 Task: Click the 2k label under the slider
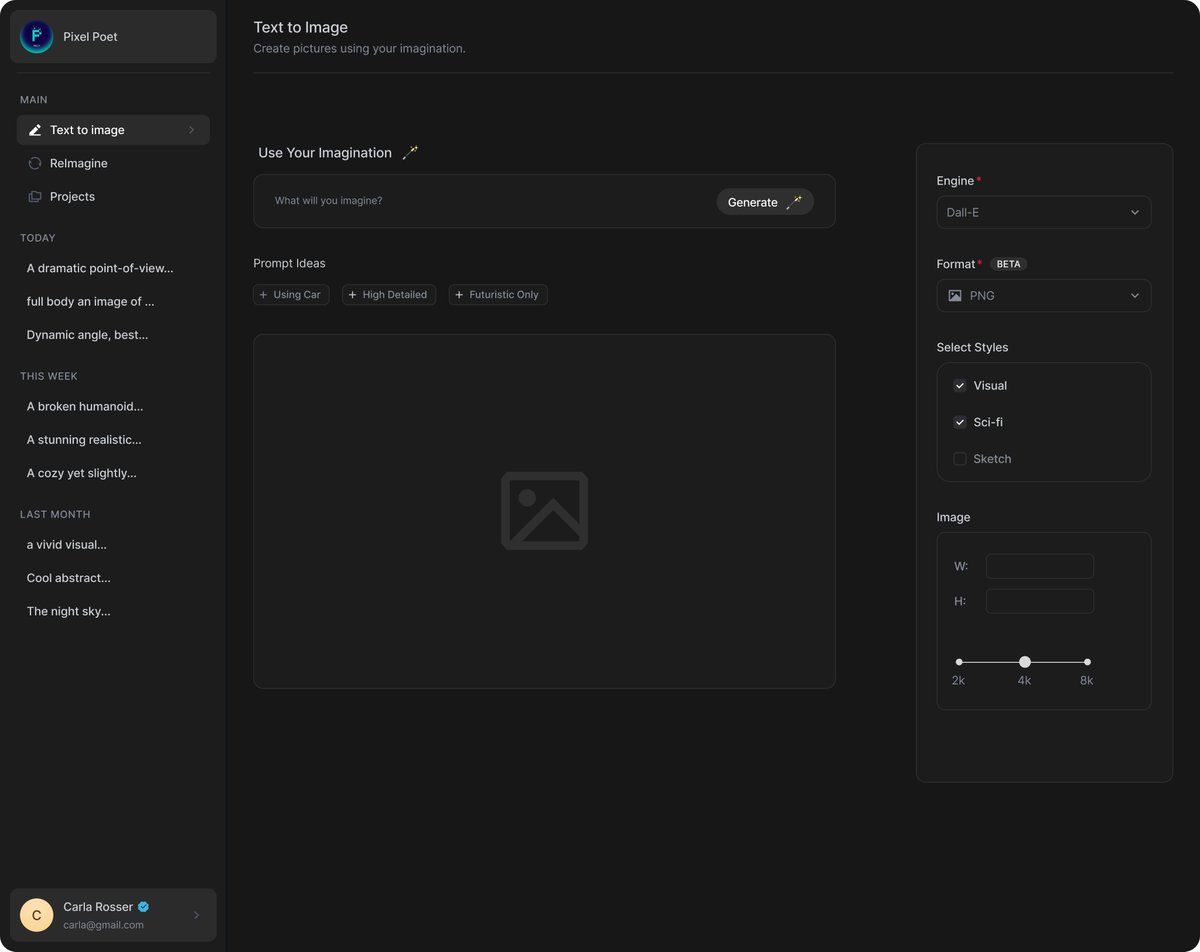(x=958, y=680)
